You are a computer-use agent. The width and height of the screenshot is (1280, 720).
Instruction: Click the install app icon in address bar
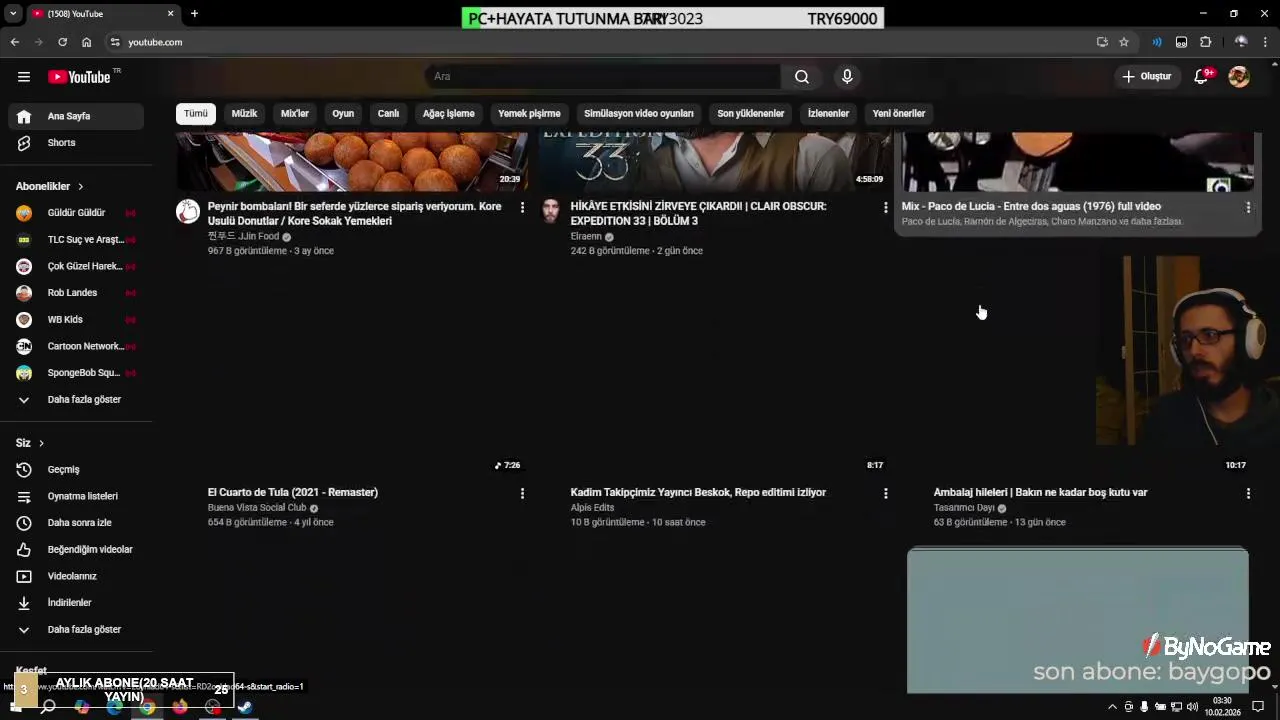(1102, 42)
